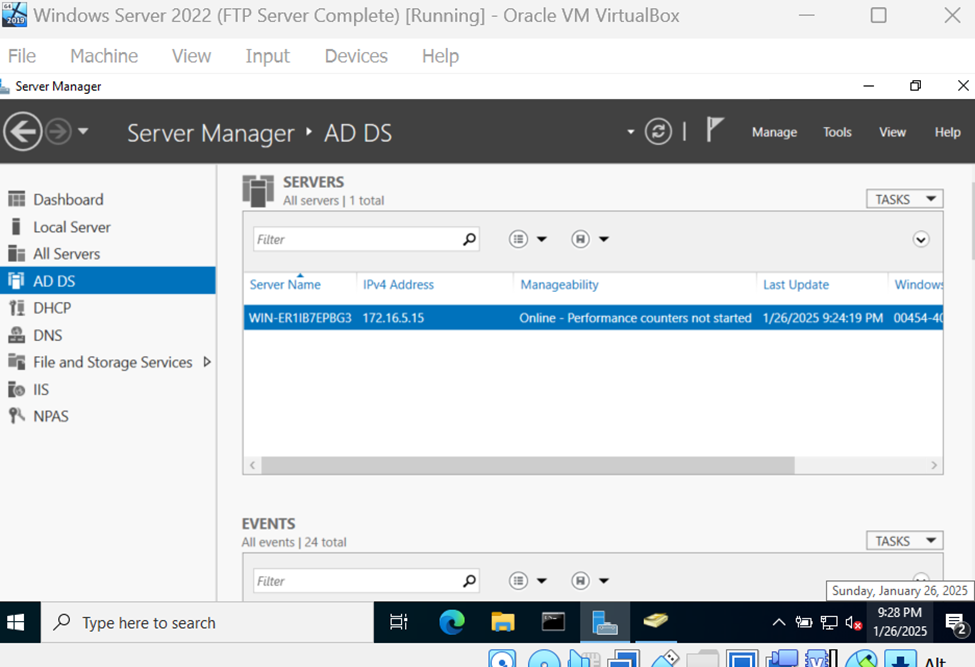Click left scroll arrow of Servers table
This screenshot has width=975, height=667.
252,465
